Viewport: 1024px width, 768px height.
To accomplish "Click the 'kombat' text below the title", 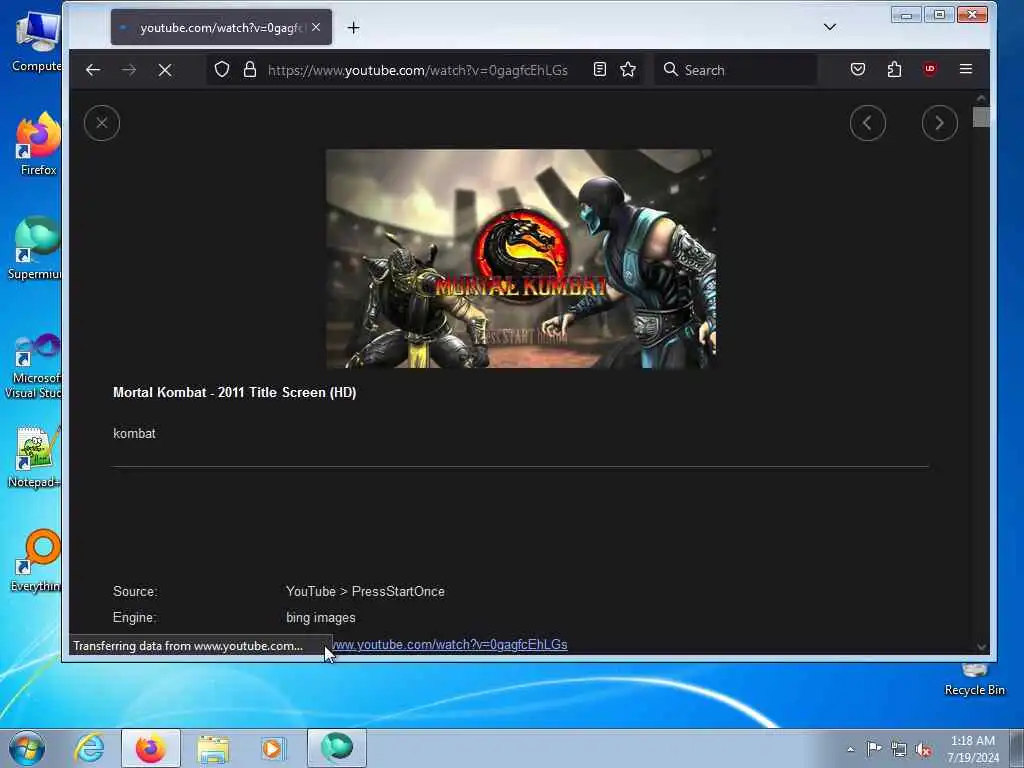I will [x=135, y=434].
